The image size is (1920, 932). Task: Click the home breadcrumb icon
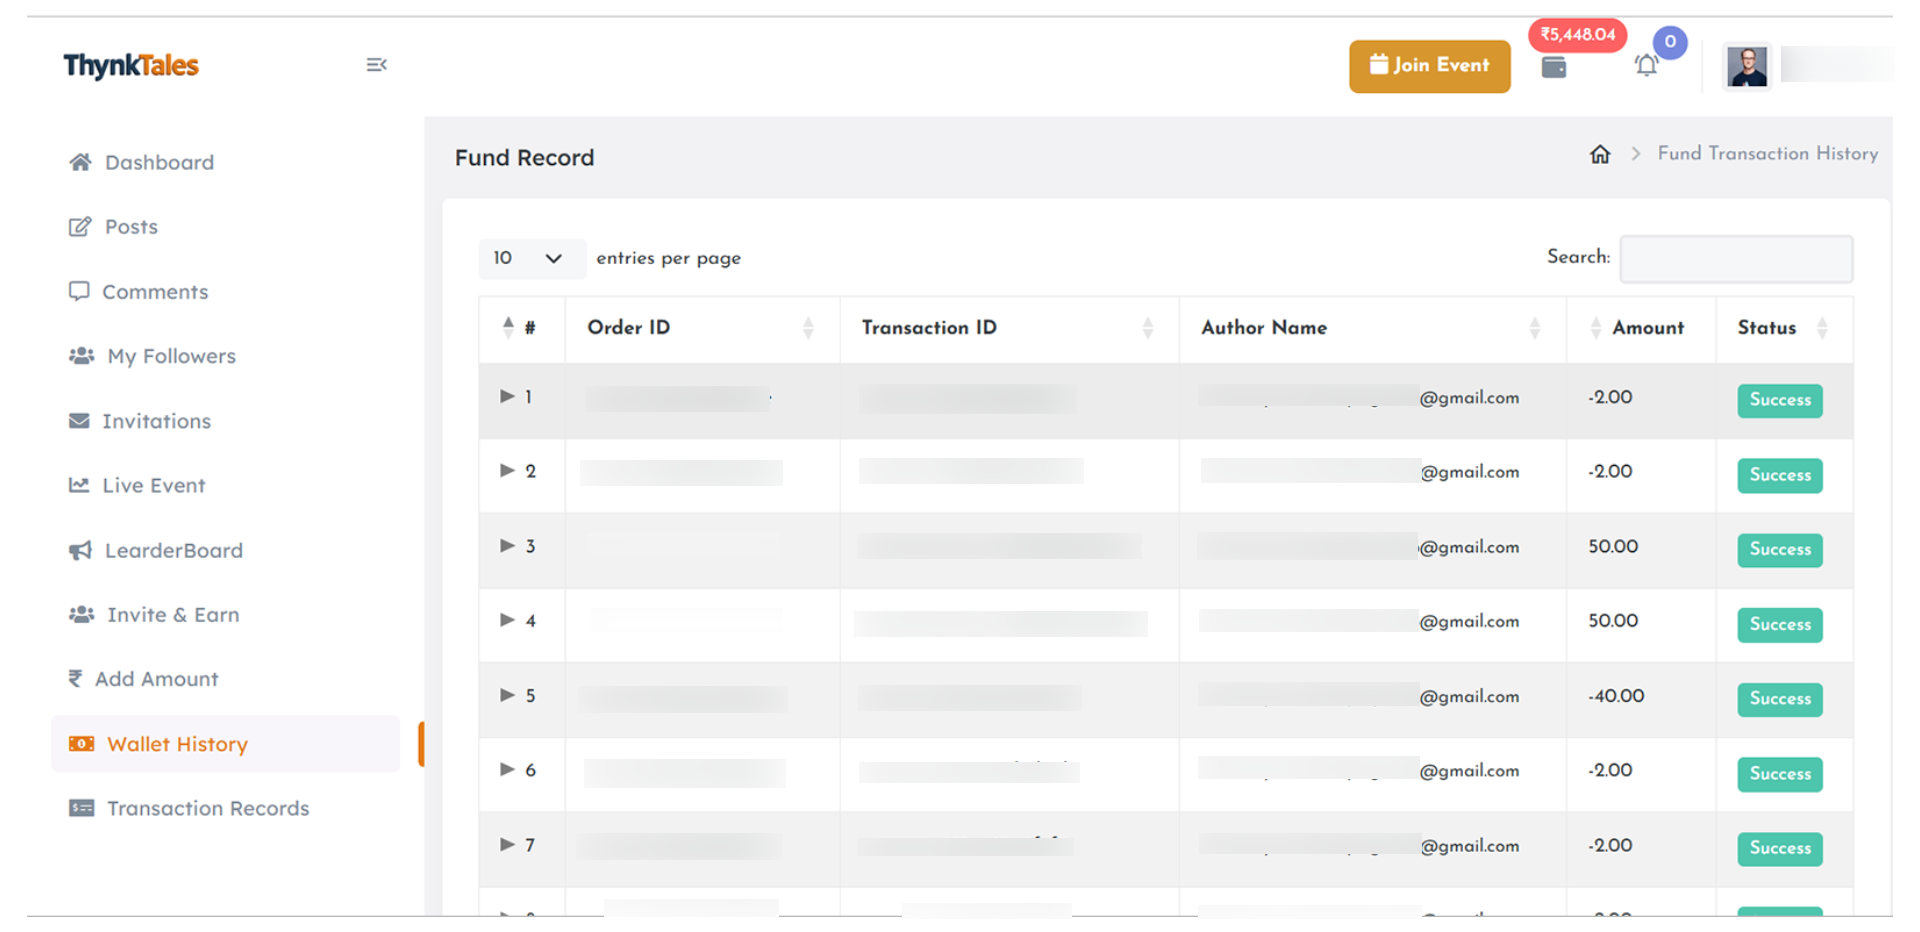[x=1600, y=154]
